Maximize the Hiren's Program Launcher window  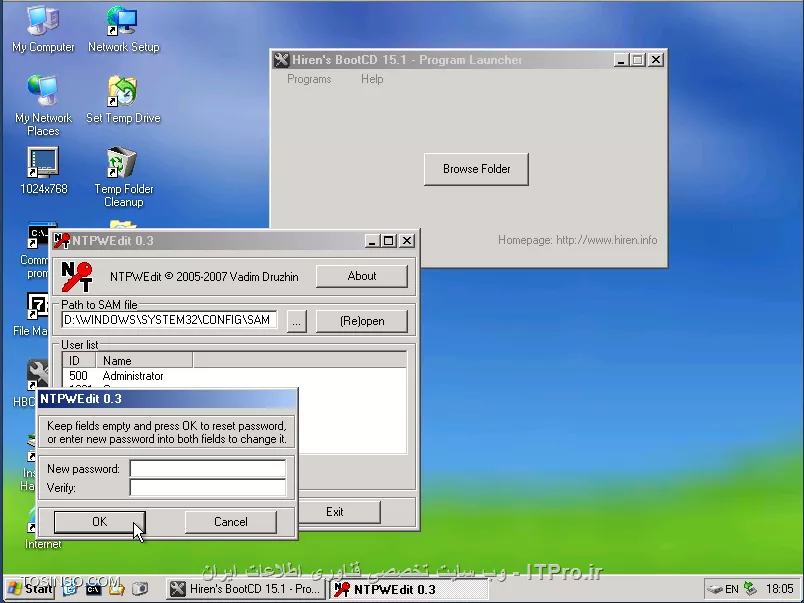tap(638, 60)
